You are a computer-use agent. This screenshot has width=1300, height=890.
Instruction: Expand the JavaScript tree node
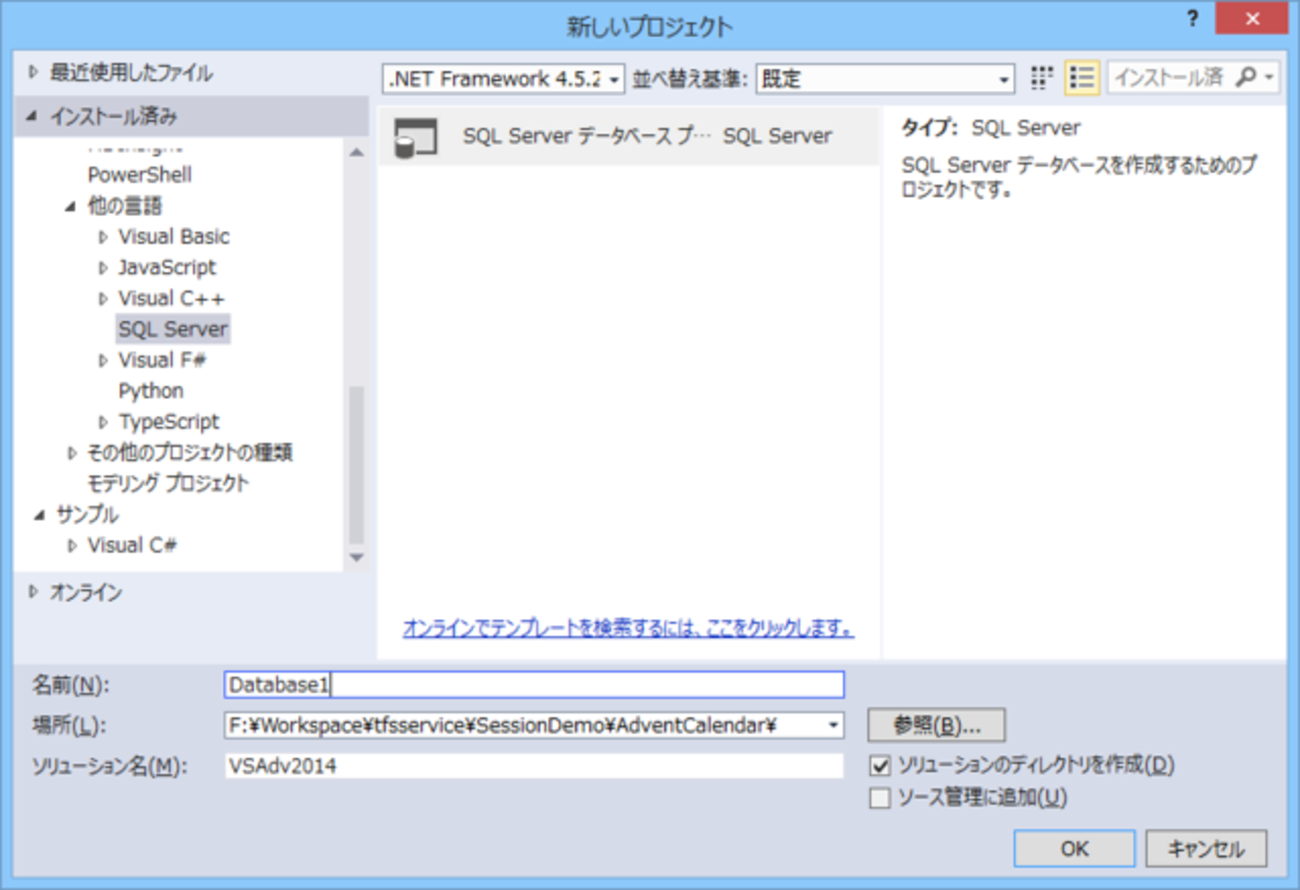click(x=102, y=268)
